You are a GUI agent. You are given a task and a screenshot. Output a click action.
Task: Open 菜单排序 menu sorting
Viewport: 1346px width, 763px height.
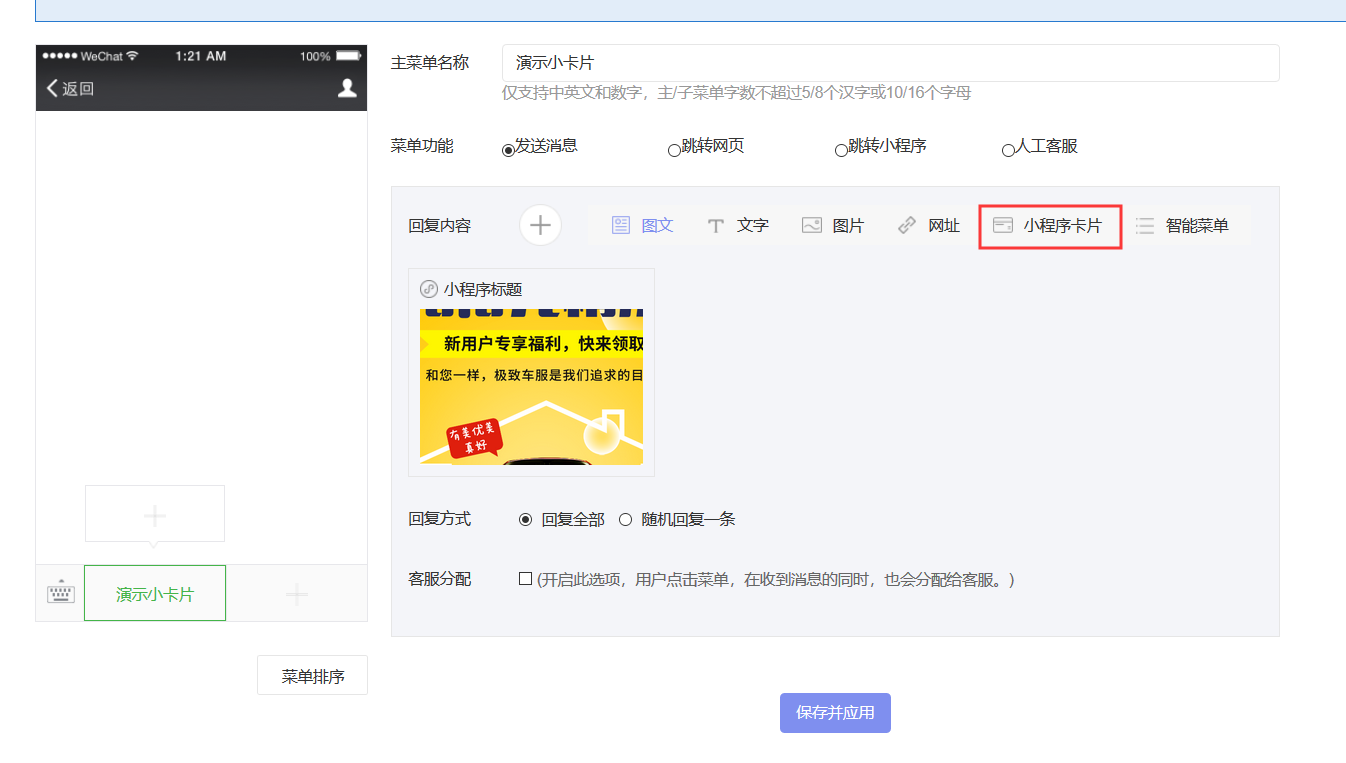[x=312, y=675]
